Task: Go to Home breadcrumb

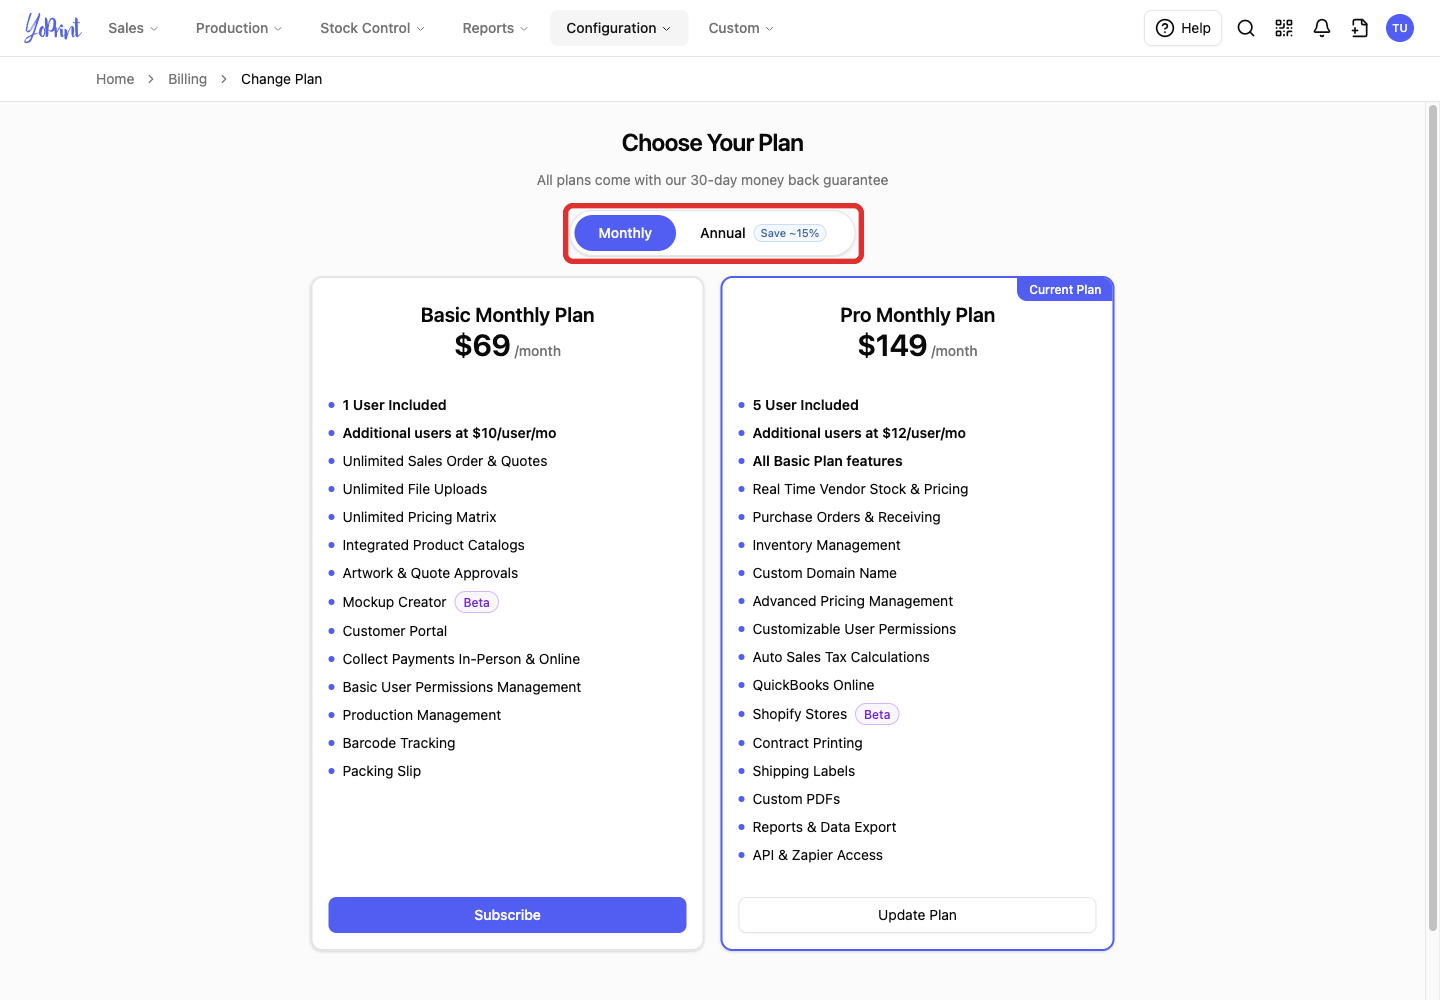Action: point(115,79)
